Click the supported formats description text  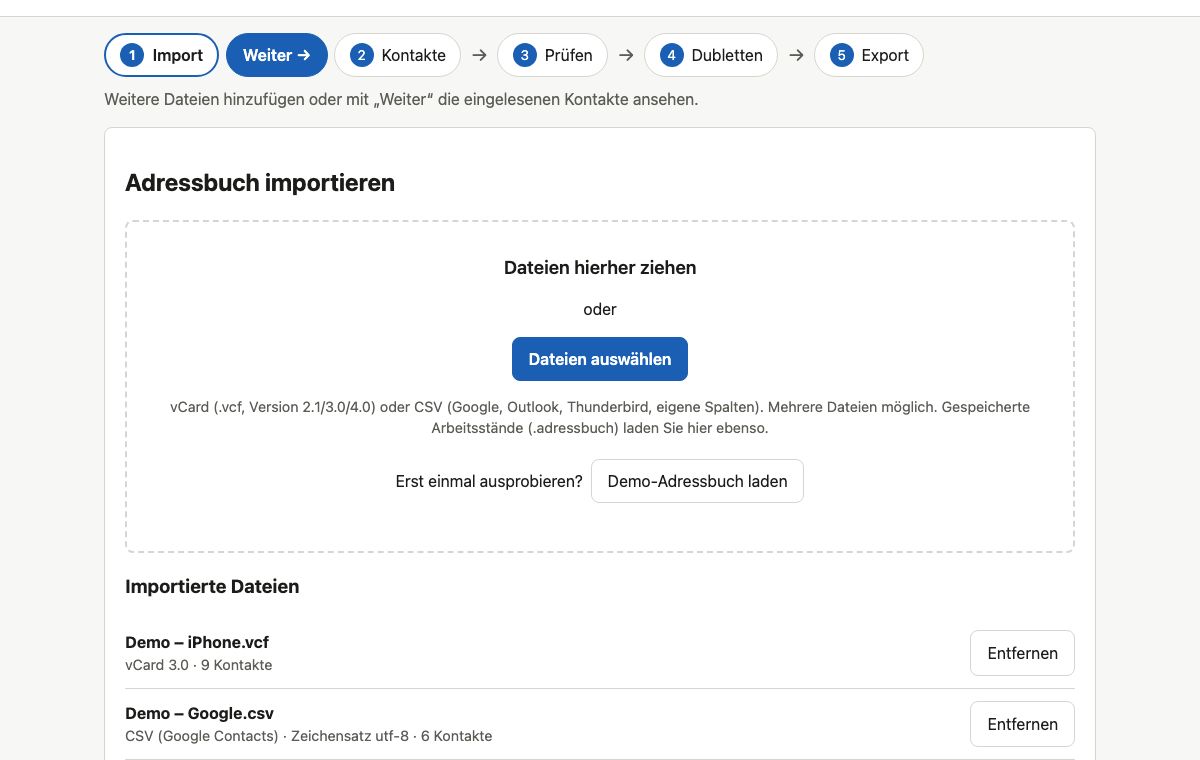click(x=600, y=418)
